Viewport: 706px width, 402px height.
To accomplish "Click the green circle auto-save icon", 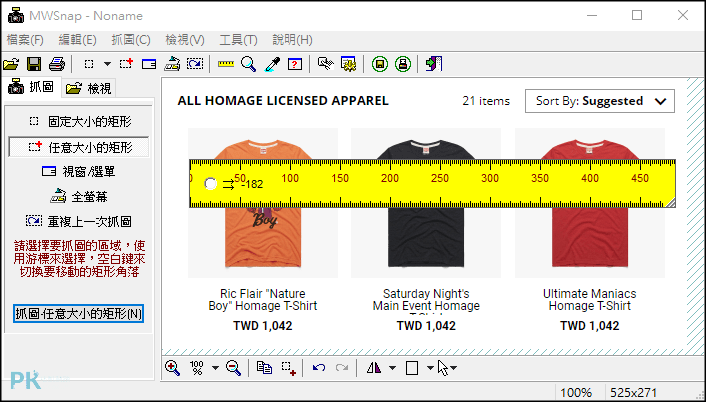I will click(x=380, y=64).
